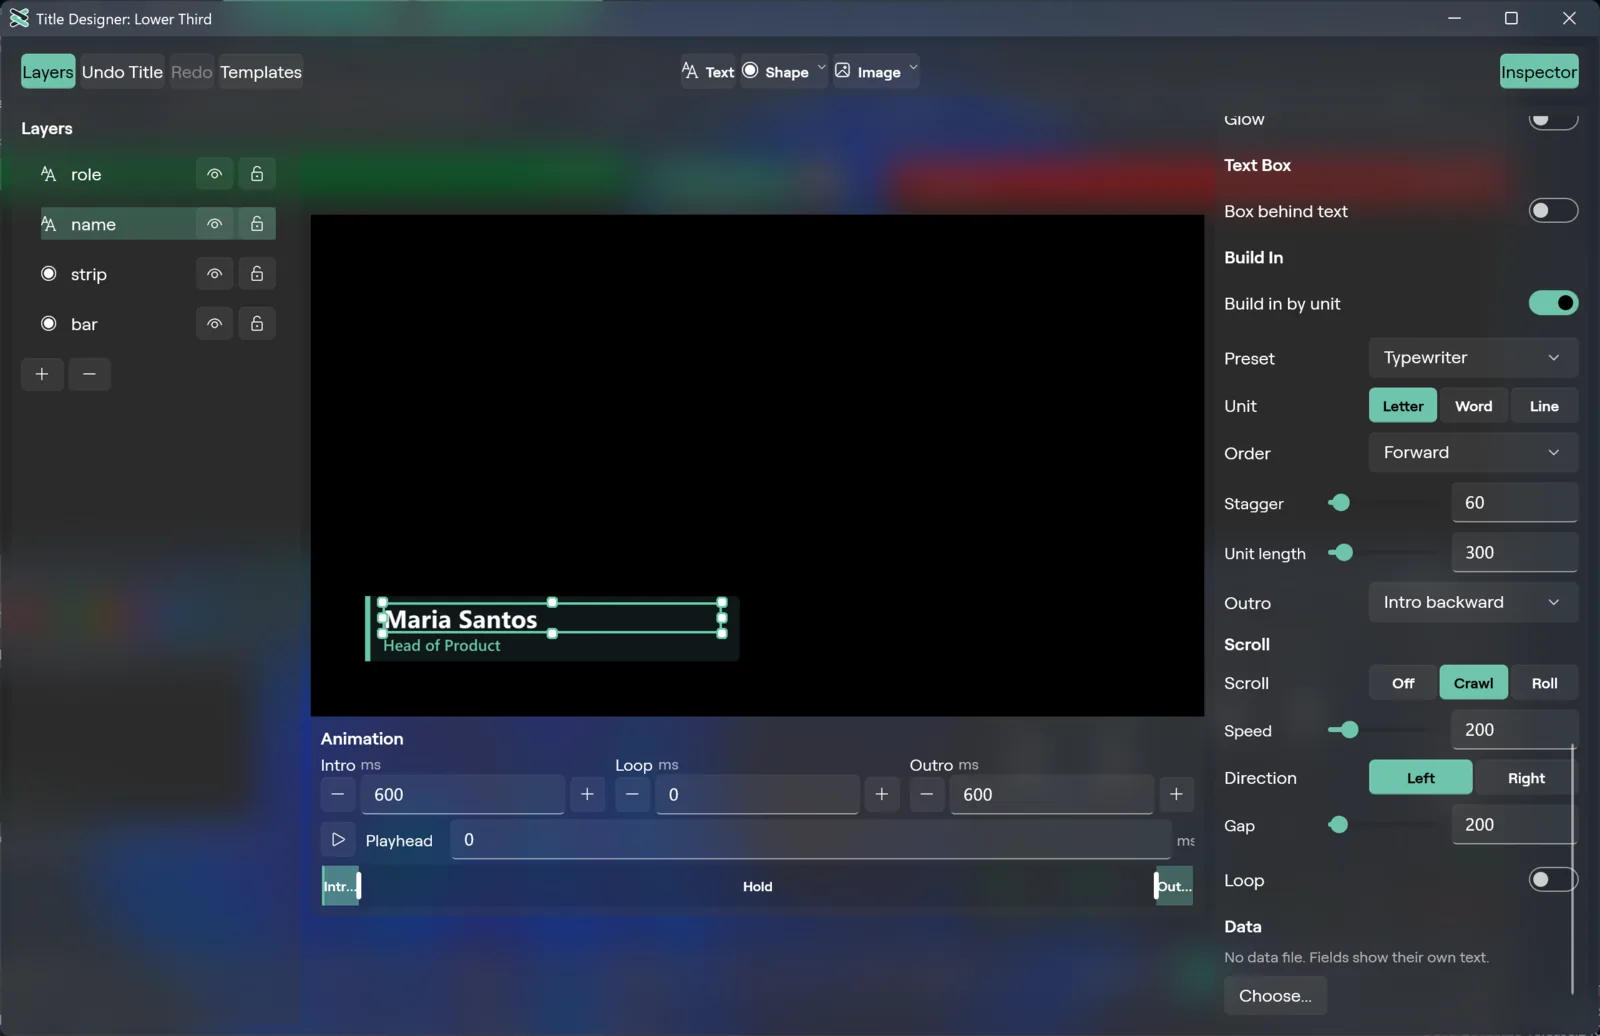The height and width of the screenshot is (1036, 1600).
Task: Adjust the Stagger slider
Action: tap(1384, 503)
